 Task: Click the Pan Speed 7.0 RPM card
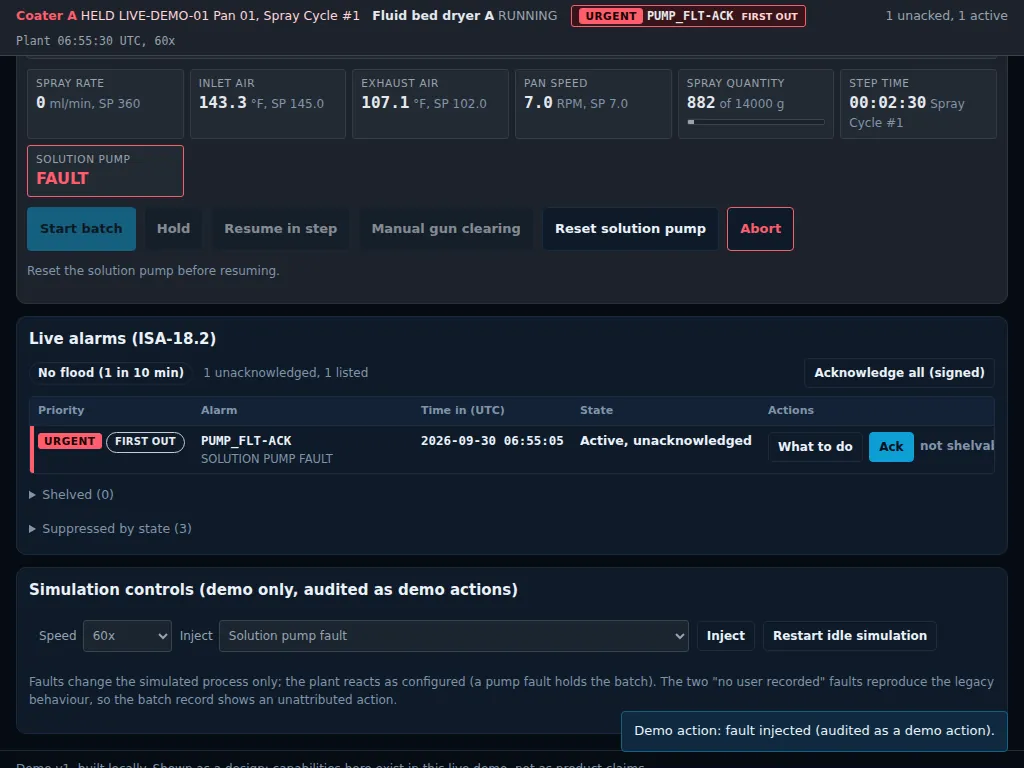click(x=593, y=104)
